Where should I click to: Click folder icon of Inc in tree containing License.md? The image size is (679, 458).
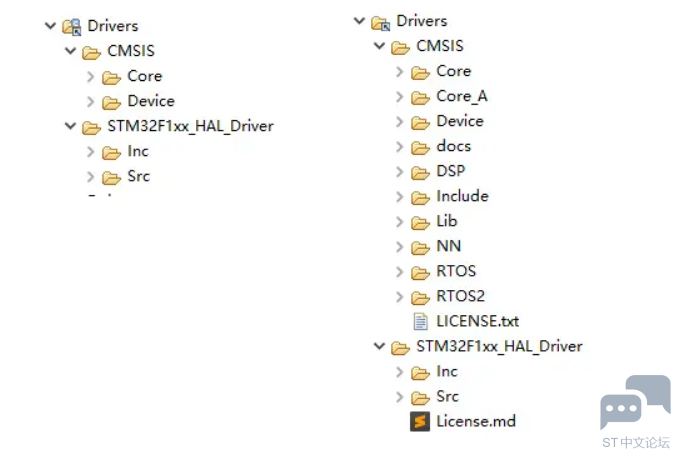(420, 373)
